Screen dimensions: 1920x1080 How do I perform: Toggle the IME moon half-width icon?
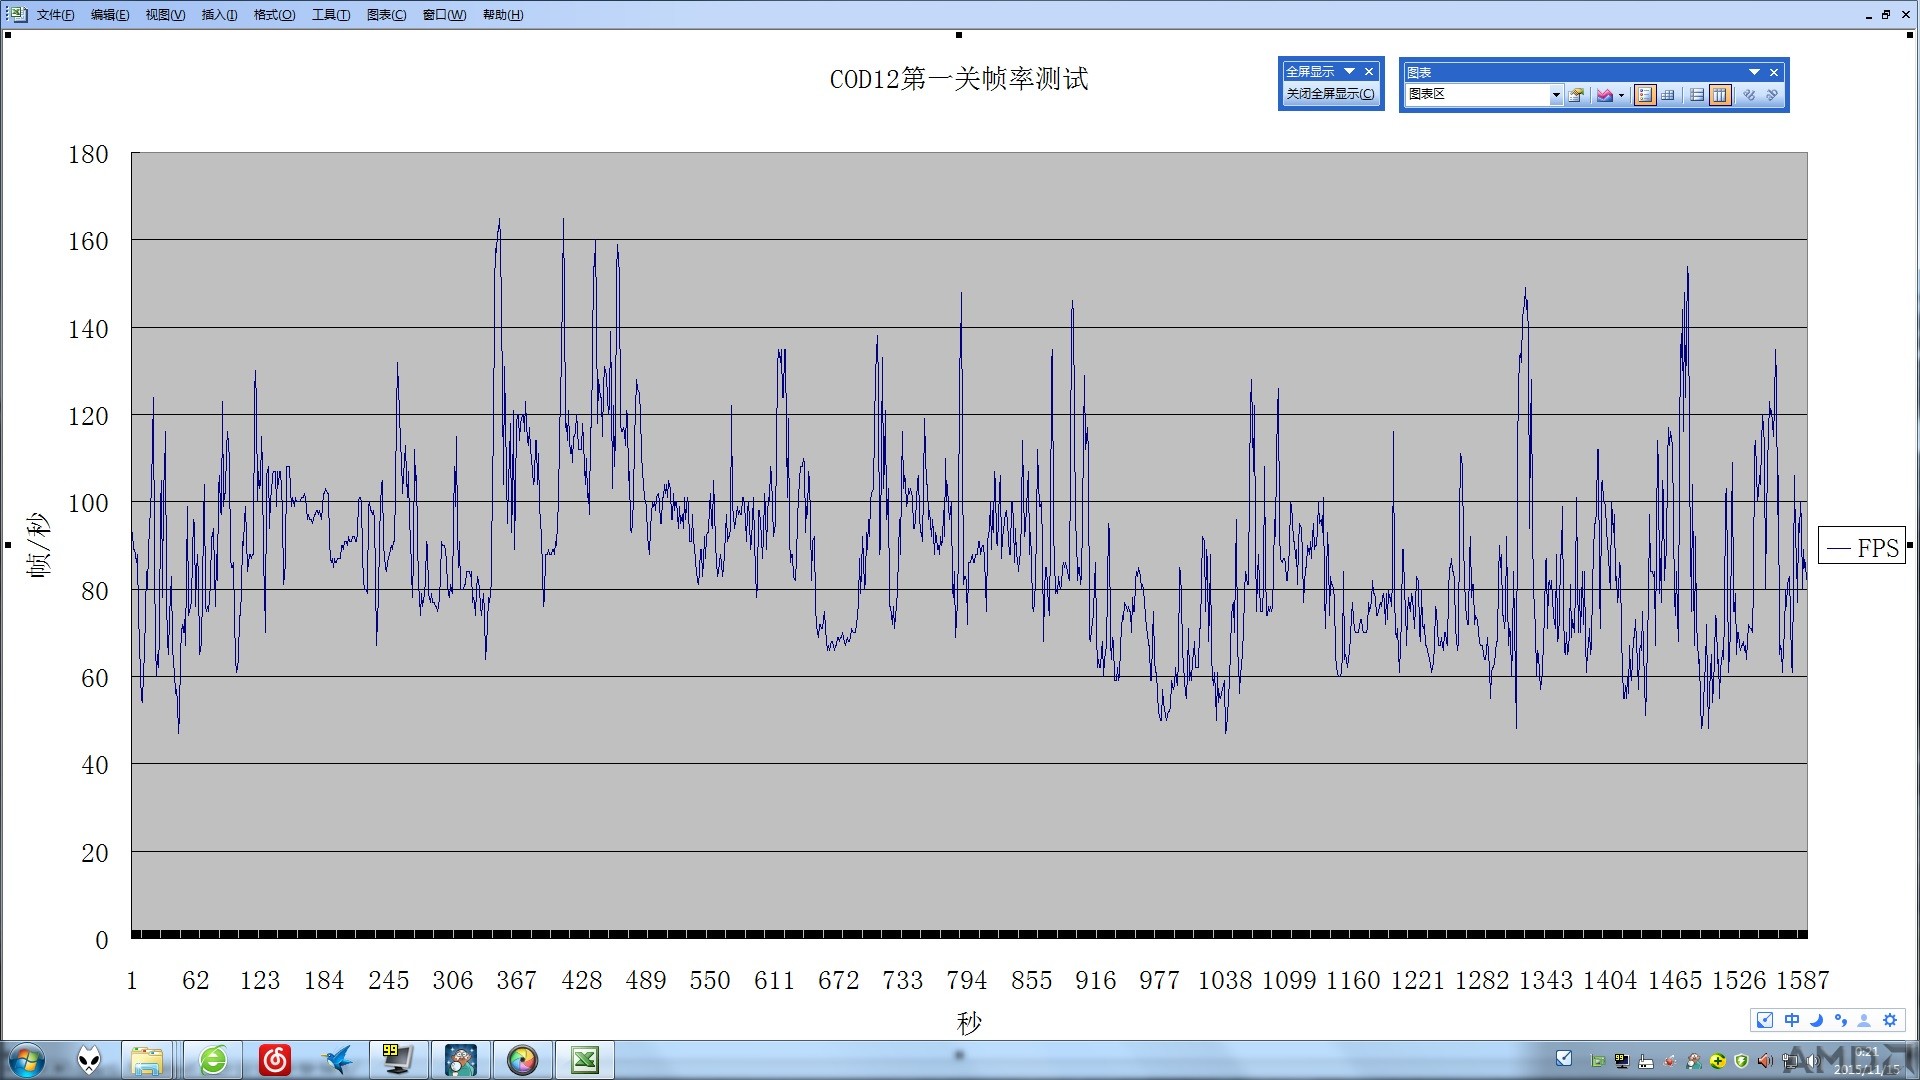tap(1816, 1020)
